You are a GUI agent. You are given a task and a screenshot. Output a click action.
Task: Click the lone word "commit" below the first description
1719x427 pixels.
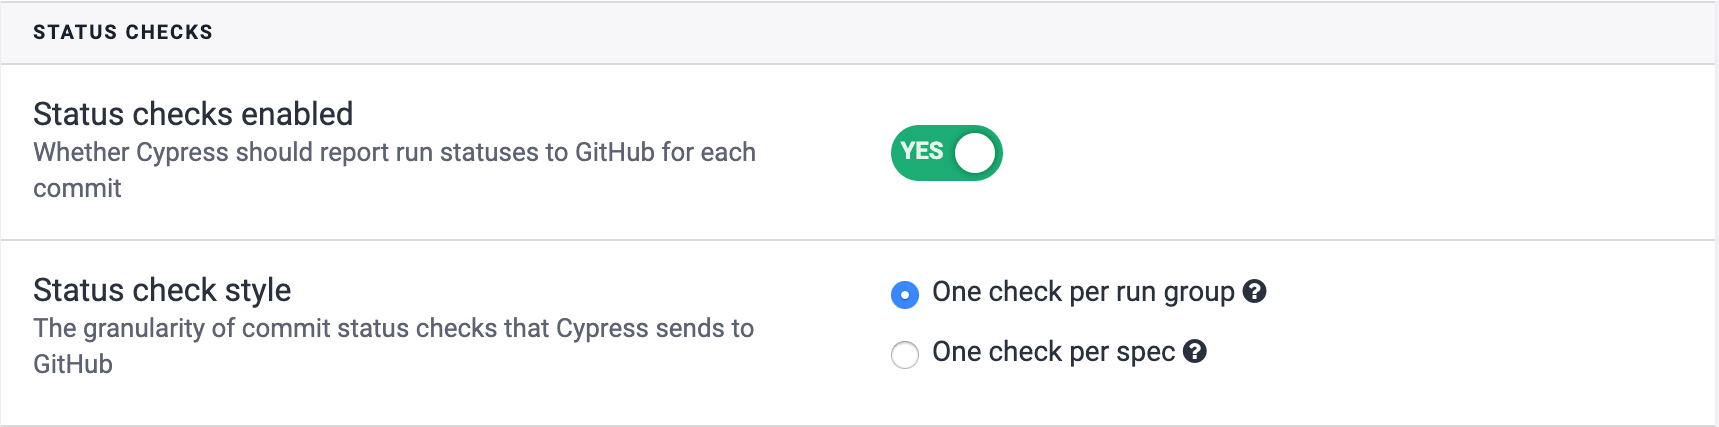click(77, 188)
